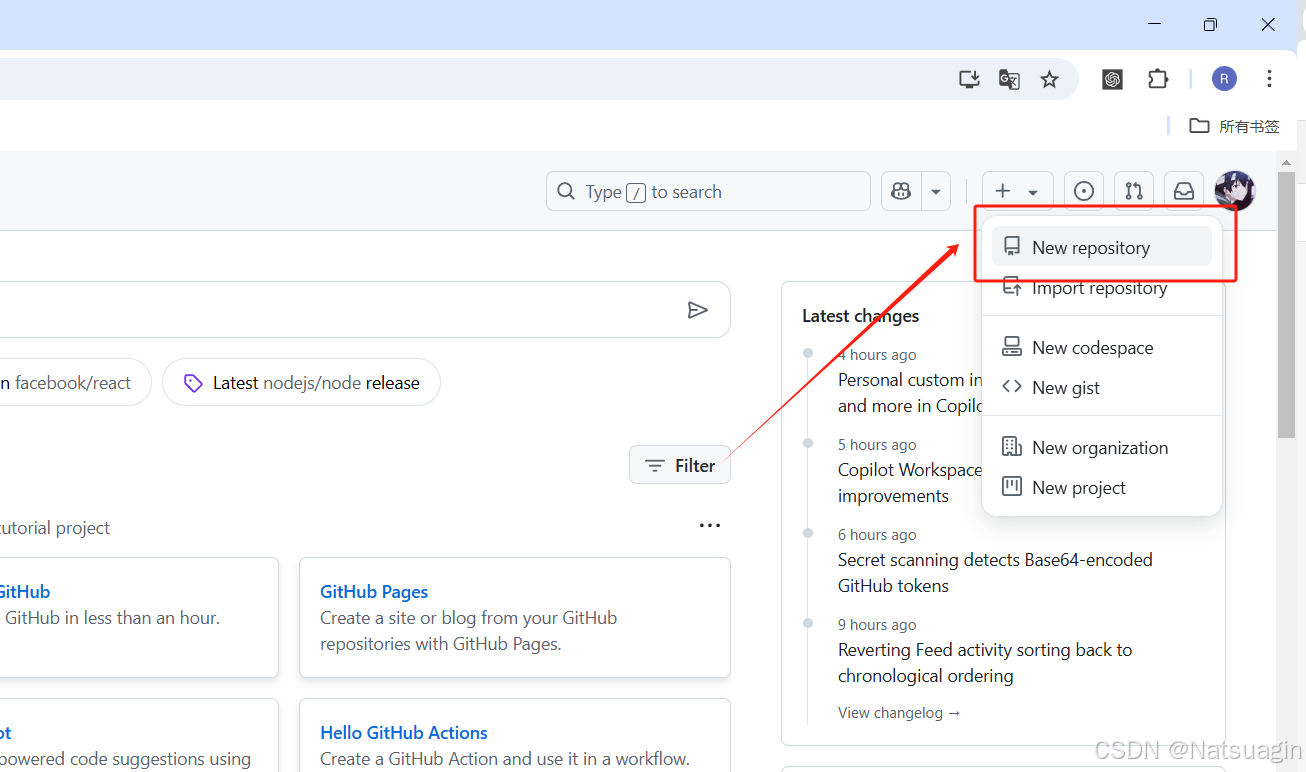Select New repository from menu
This screenshot has width=1306, height=772.
coord(1090,247)
